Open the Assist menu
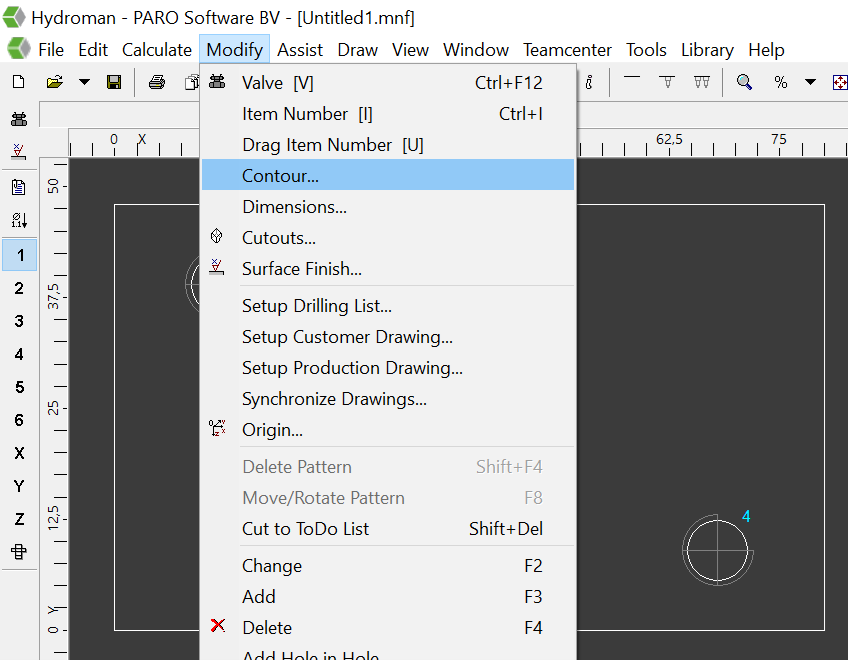This screenshot has height=660, width=848. (x=300, y=50)
